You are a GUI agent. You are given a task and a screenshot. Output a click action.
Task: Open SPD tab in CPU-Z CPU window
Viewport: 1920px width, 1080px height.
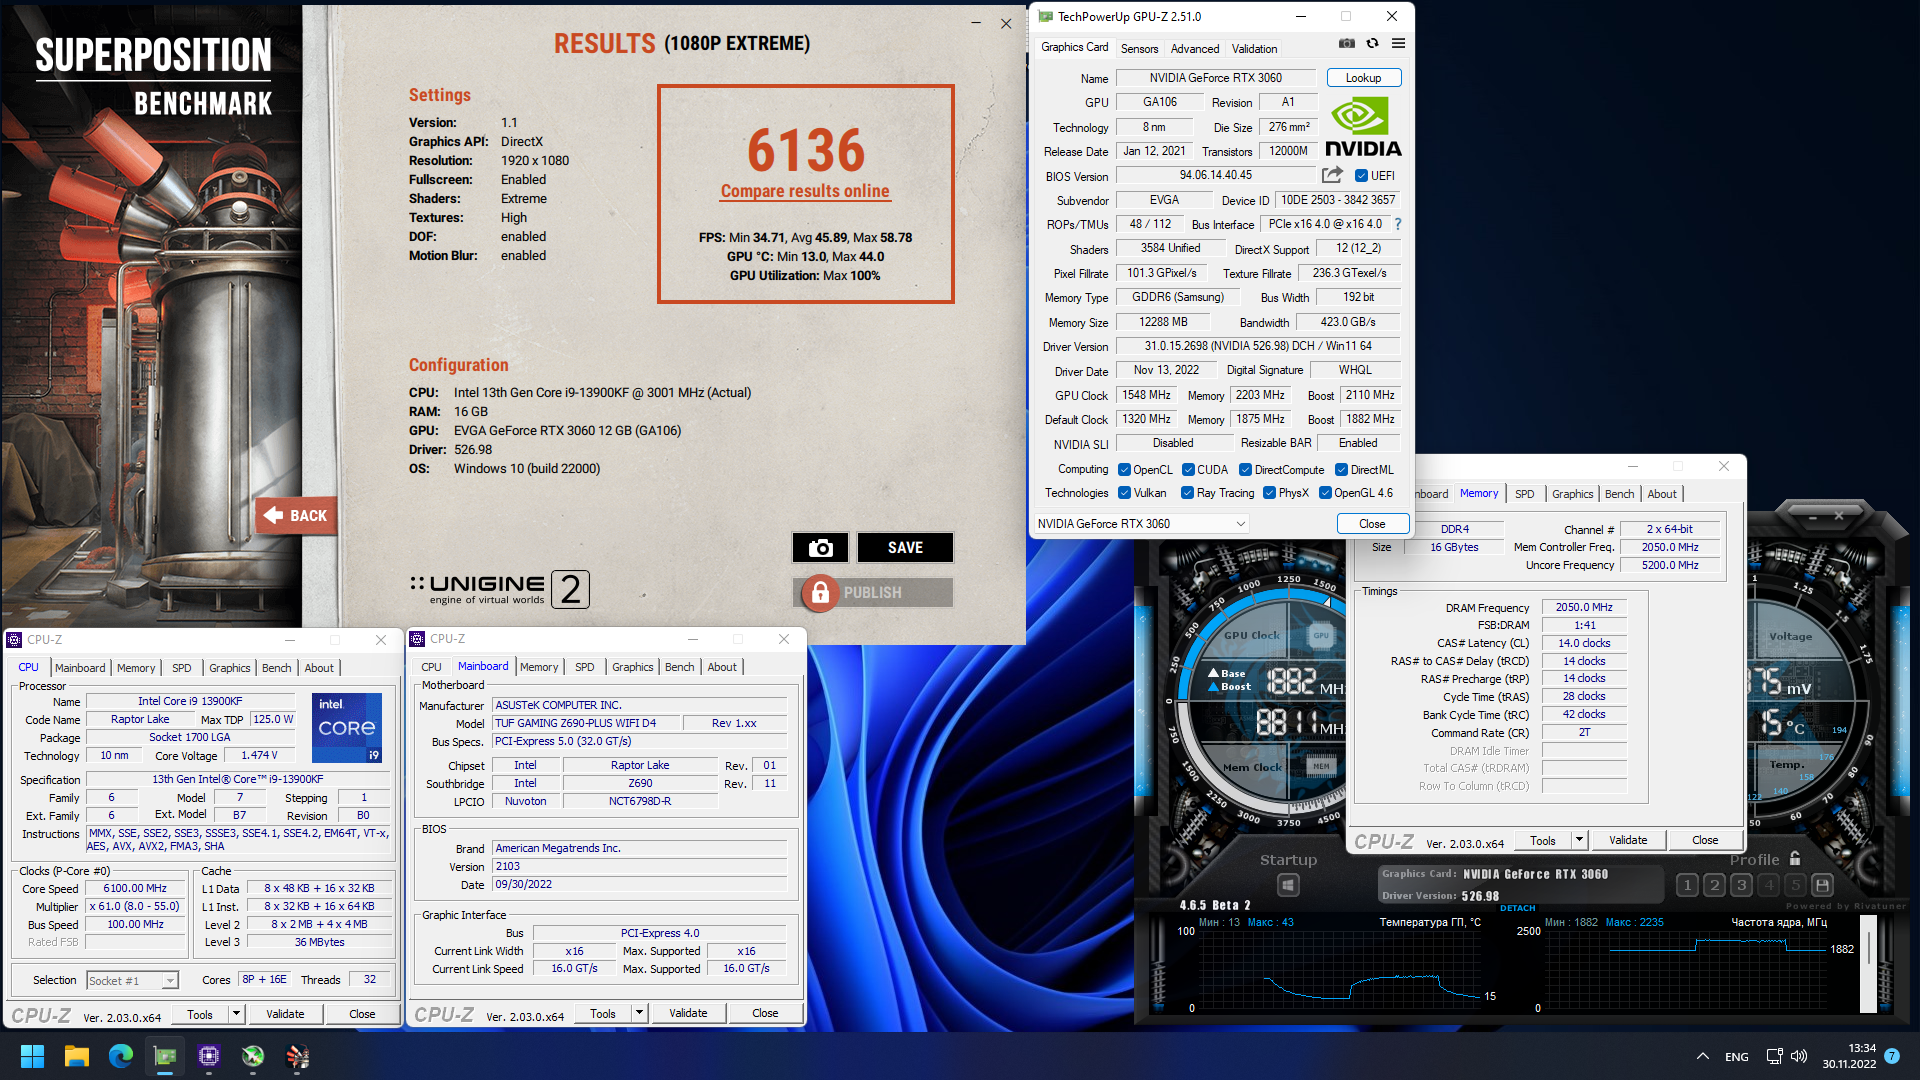181,668
